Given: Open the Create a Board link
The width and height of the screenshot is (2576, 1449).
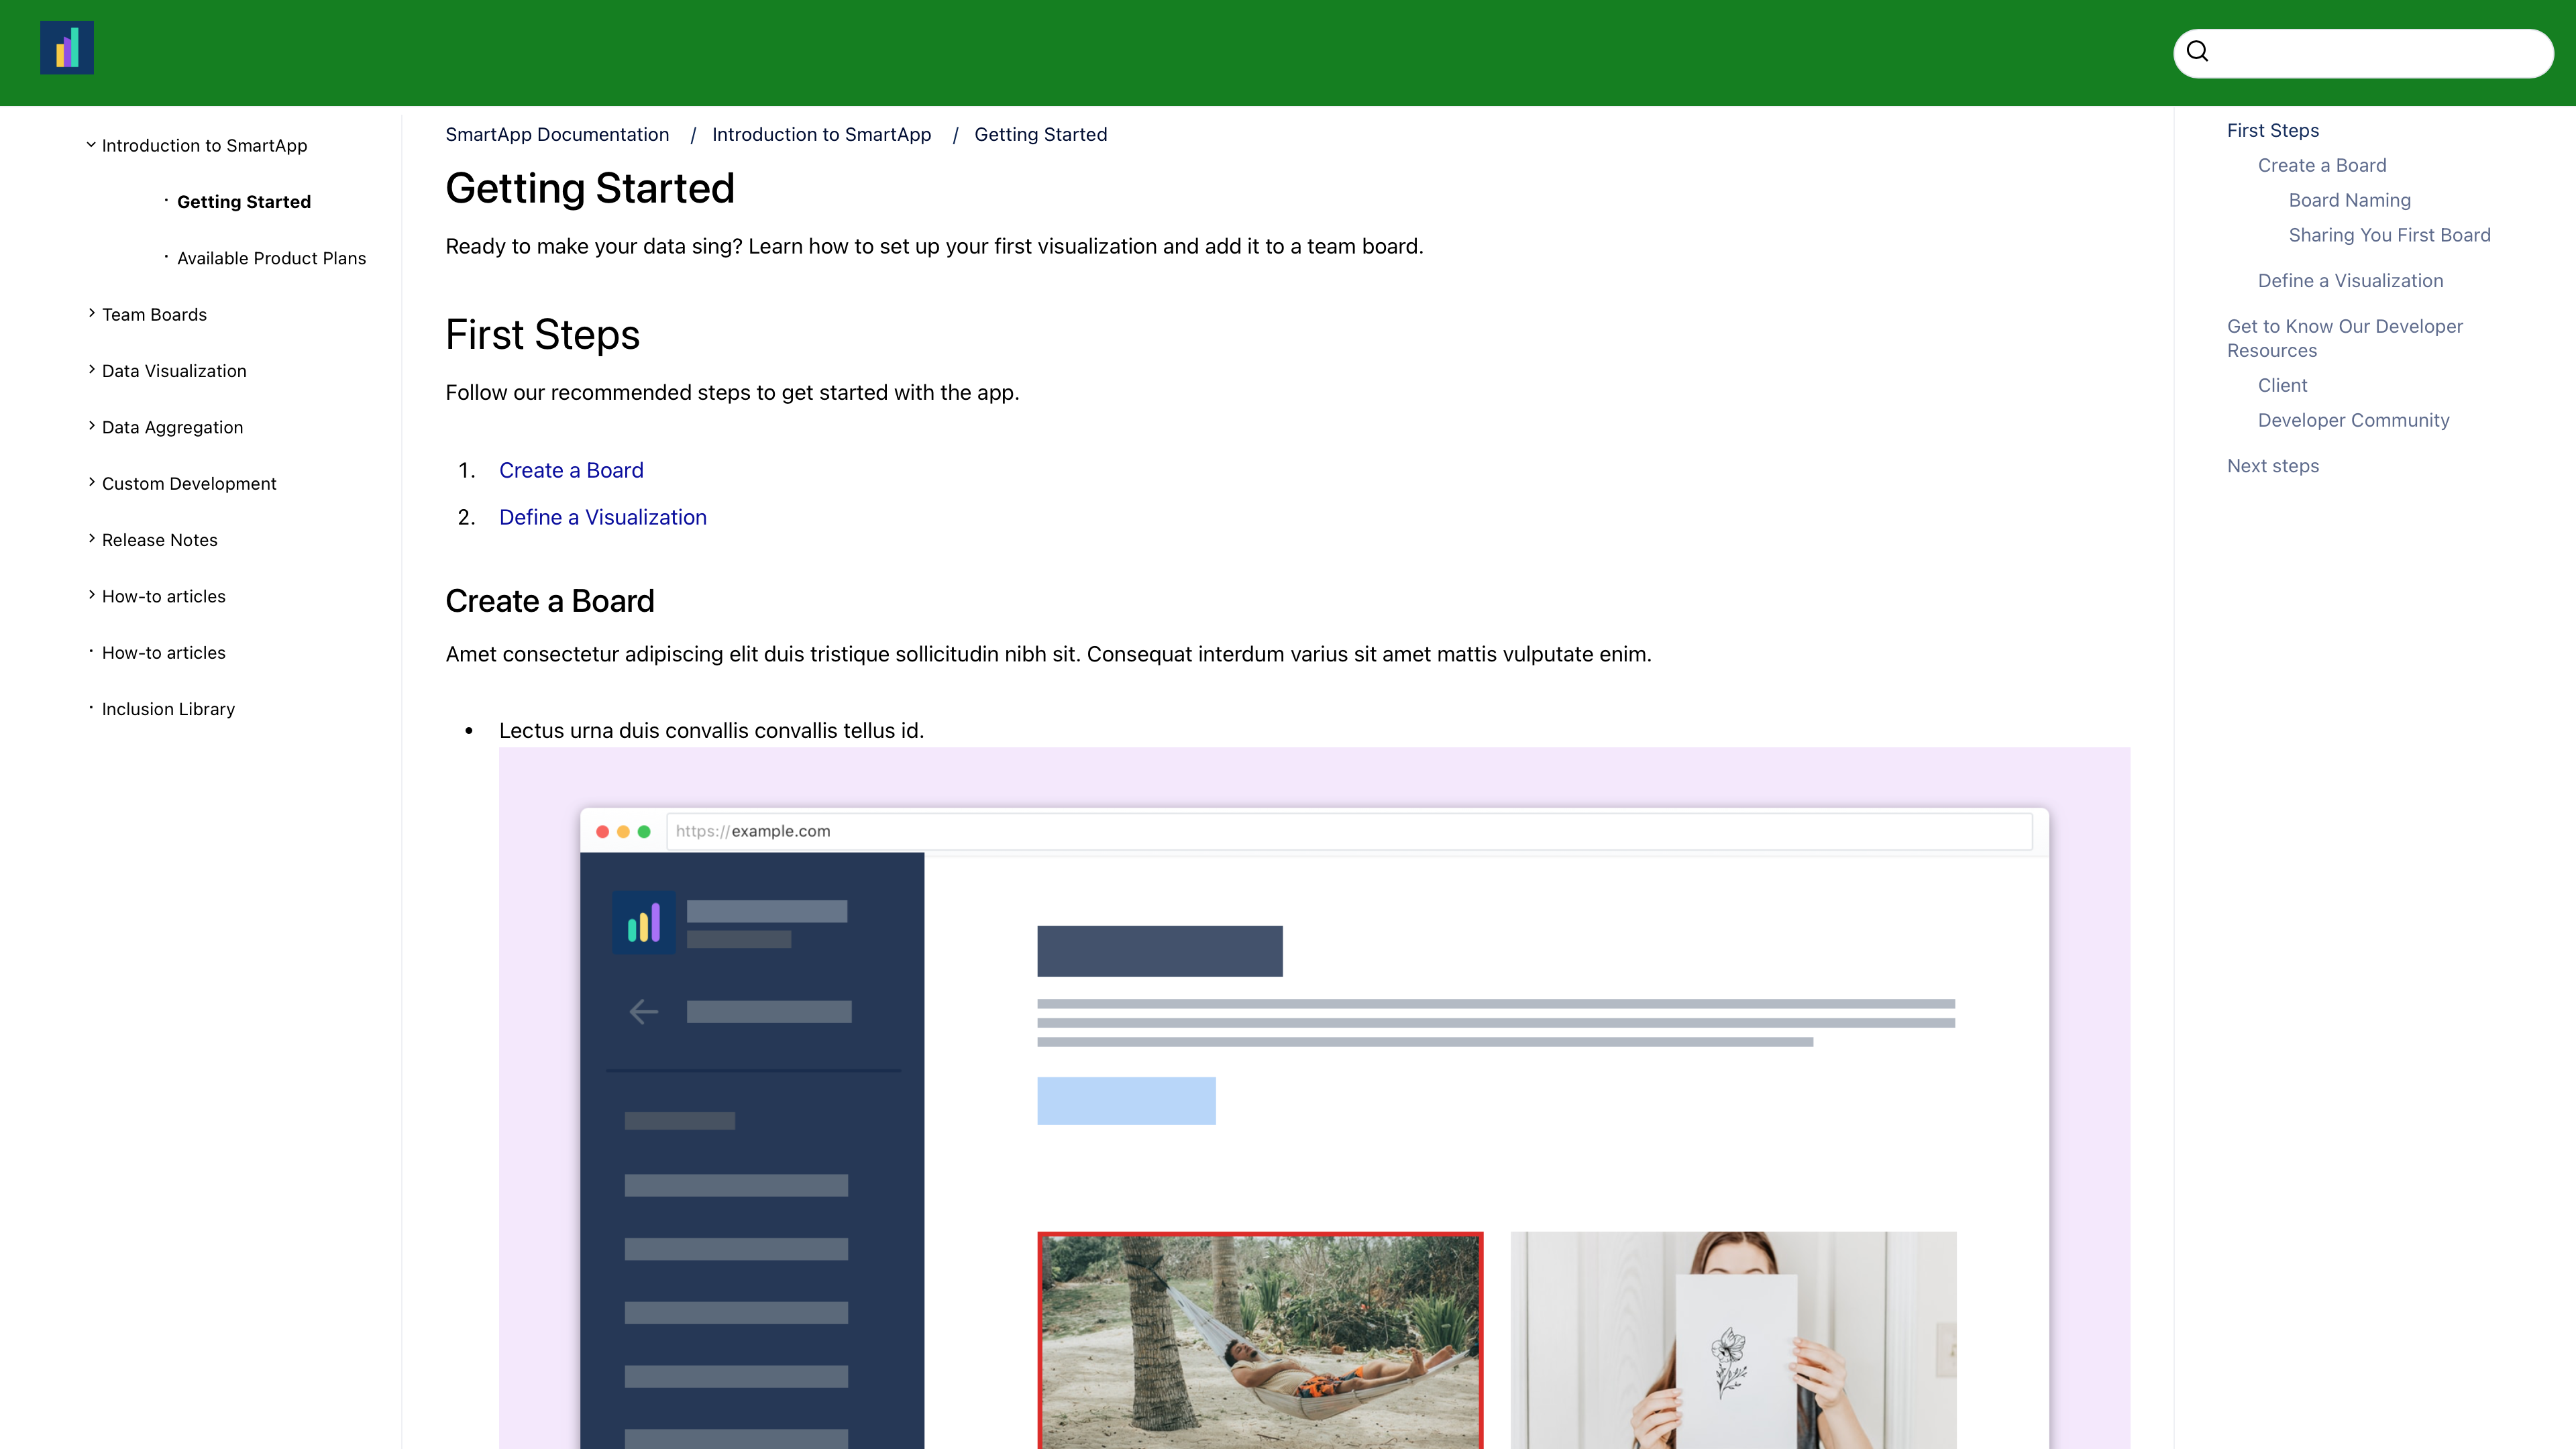Looking at the screenshot, I should pyautogui.click(x=571, y=469).
